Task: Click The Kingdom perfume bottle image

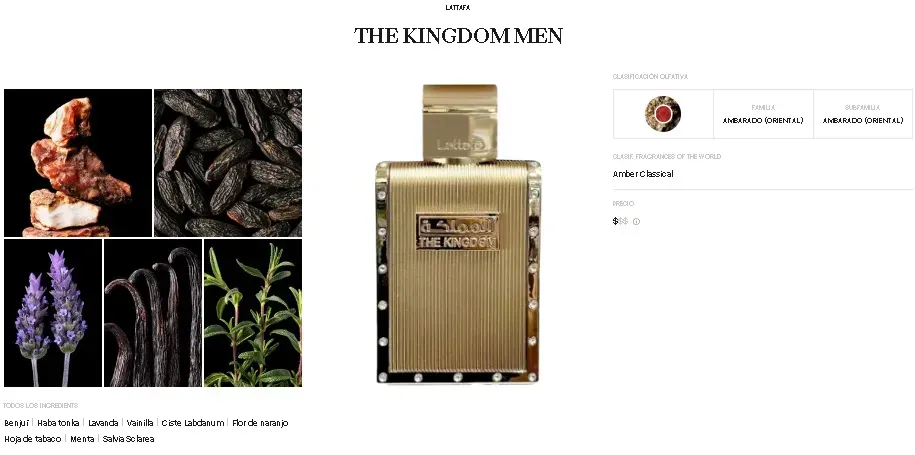Action: [458, 233]
